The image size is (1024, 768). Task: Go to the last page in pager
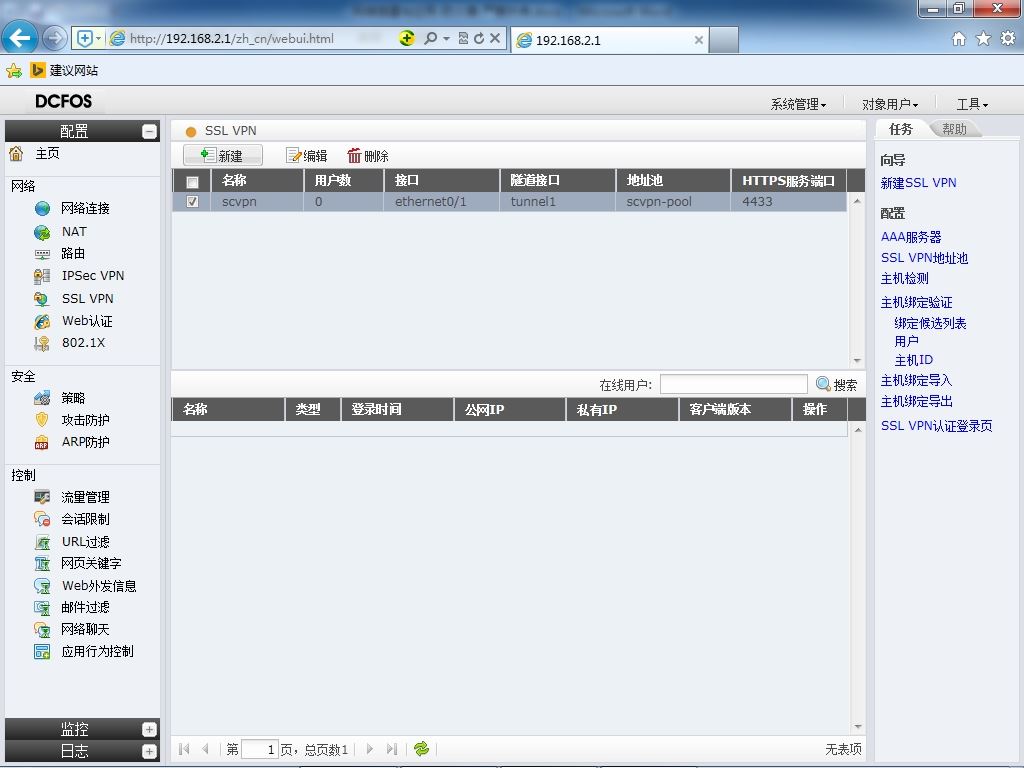[x=392, y=749]
